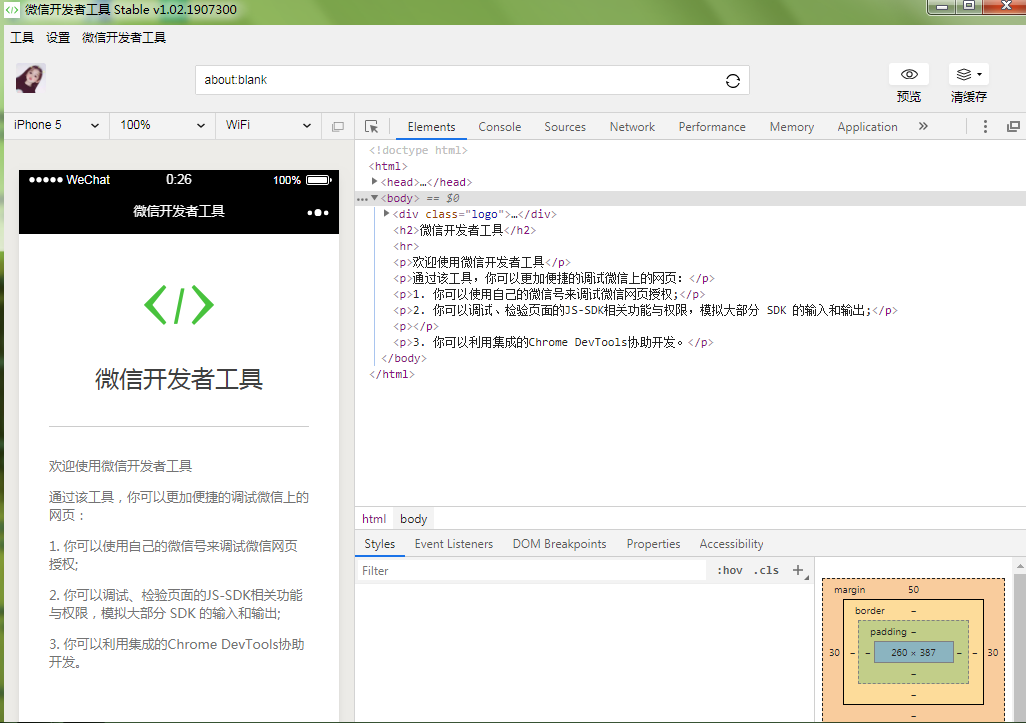Open the 微信开发者工具 menu
The width and height of the screenshot is (1026, 723).
point(124,37)
